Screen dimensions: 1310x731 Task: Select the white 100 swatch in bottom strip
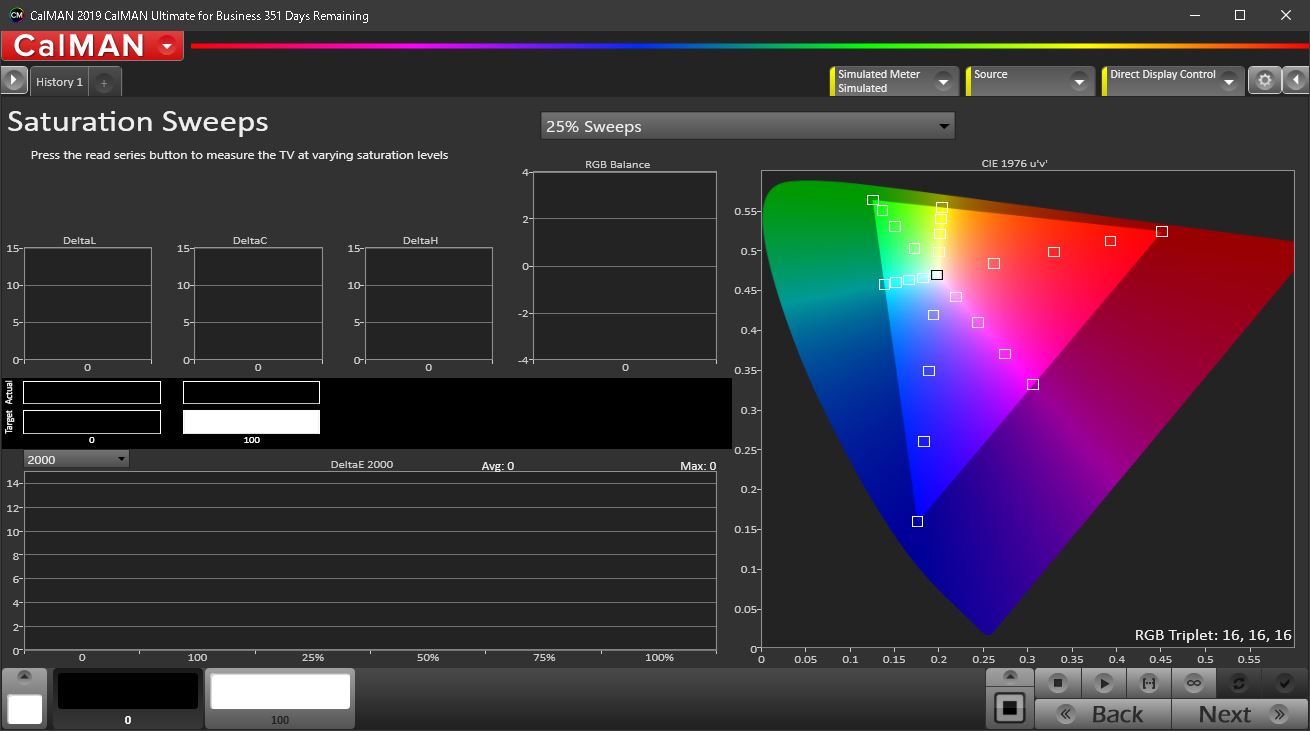pyautogui.click(x=280, y=693)
